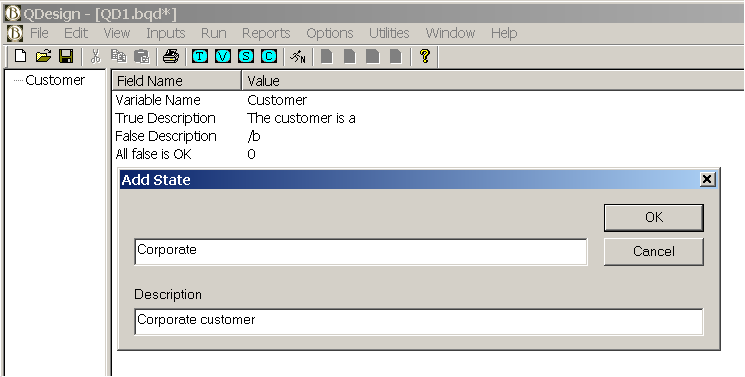Click Cancel in the Add State dialog
The height and width of the screenshot is (377, 745).
(654, 251)
